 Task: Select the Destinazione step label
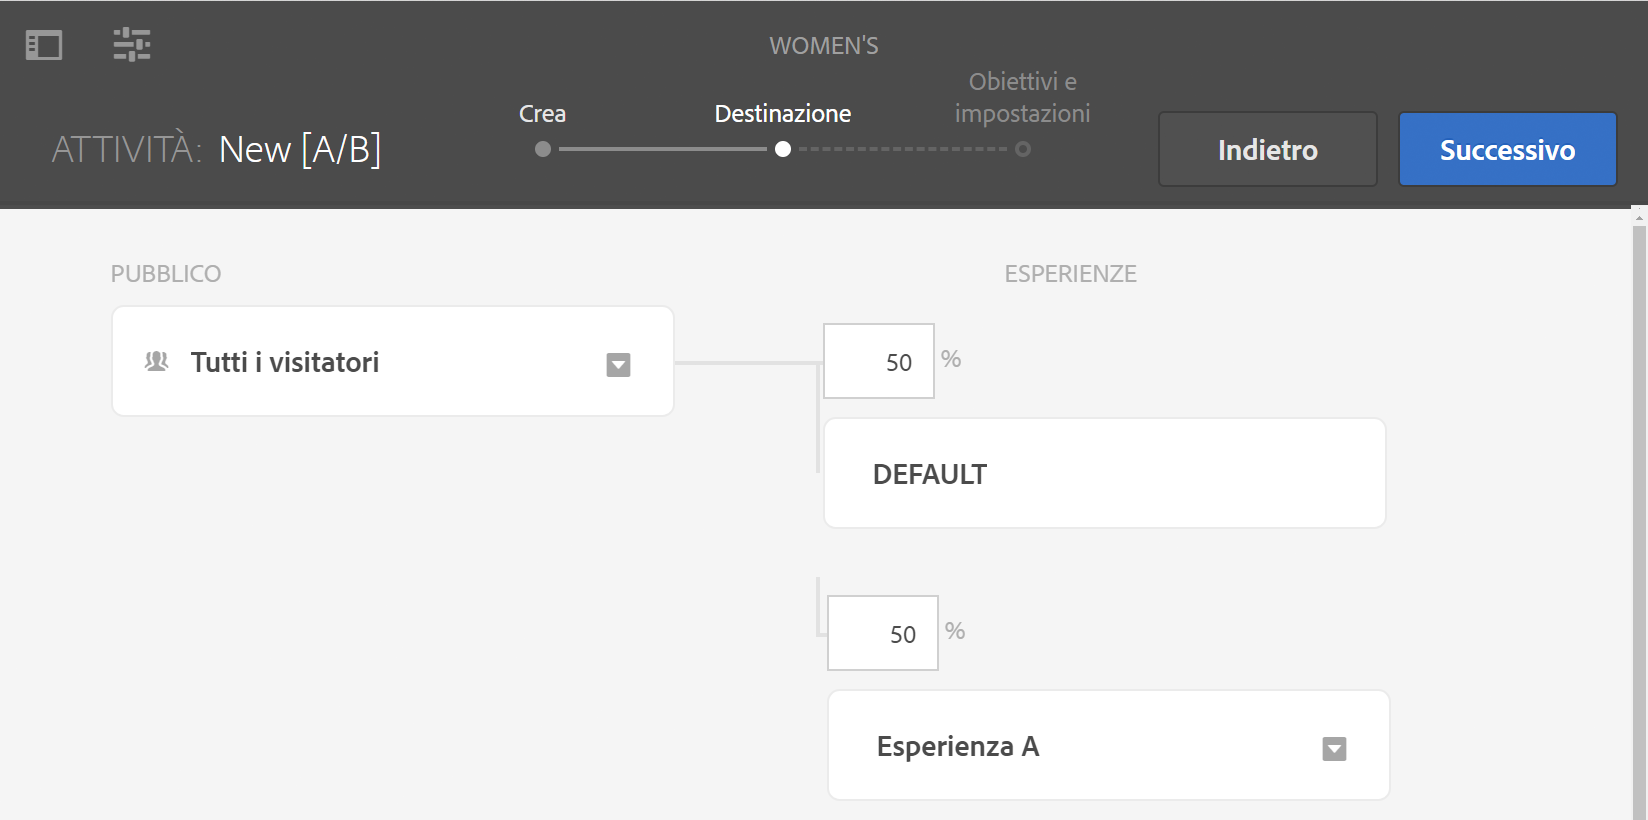pos(783,114)
